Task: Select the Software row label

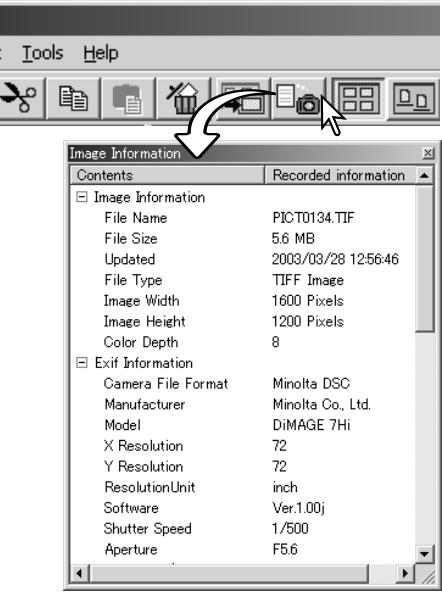Action: (131, 508)
